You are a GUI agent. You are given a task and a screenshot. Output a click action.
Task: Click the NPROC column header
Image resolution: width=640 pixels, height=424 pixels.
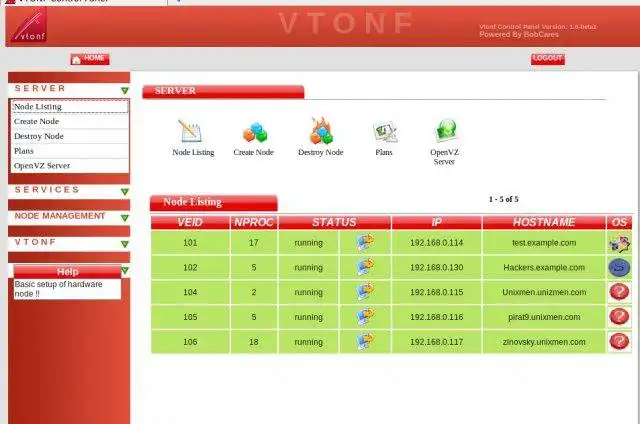pyautogui.click(x=254, y=222)
